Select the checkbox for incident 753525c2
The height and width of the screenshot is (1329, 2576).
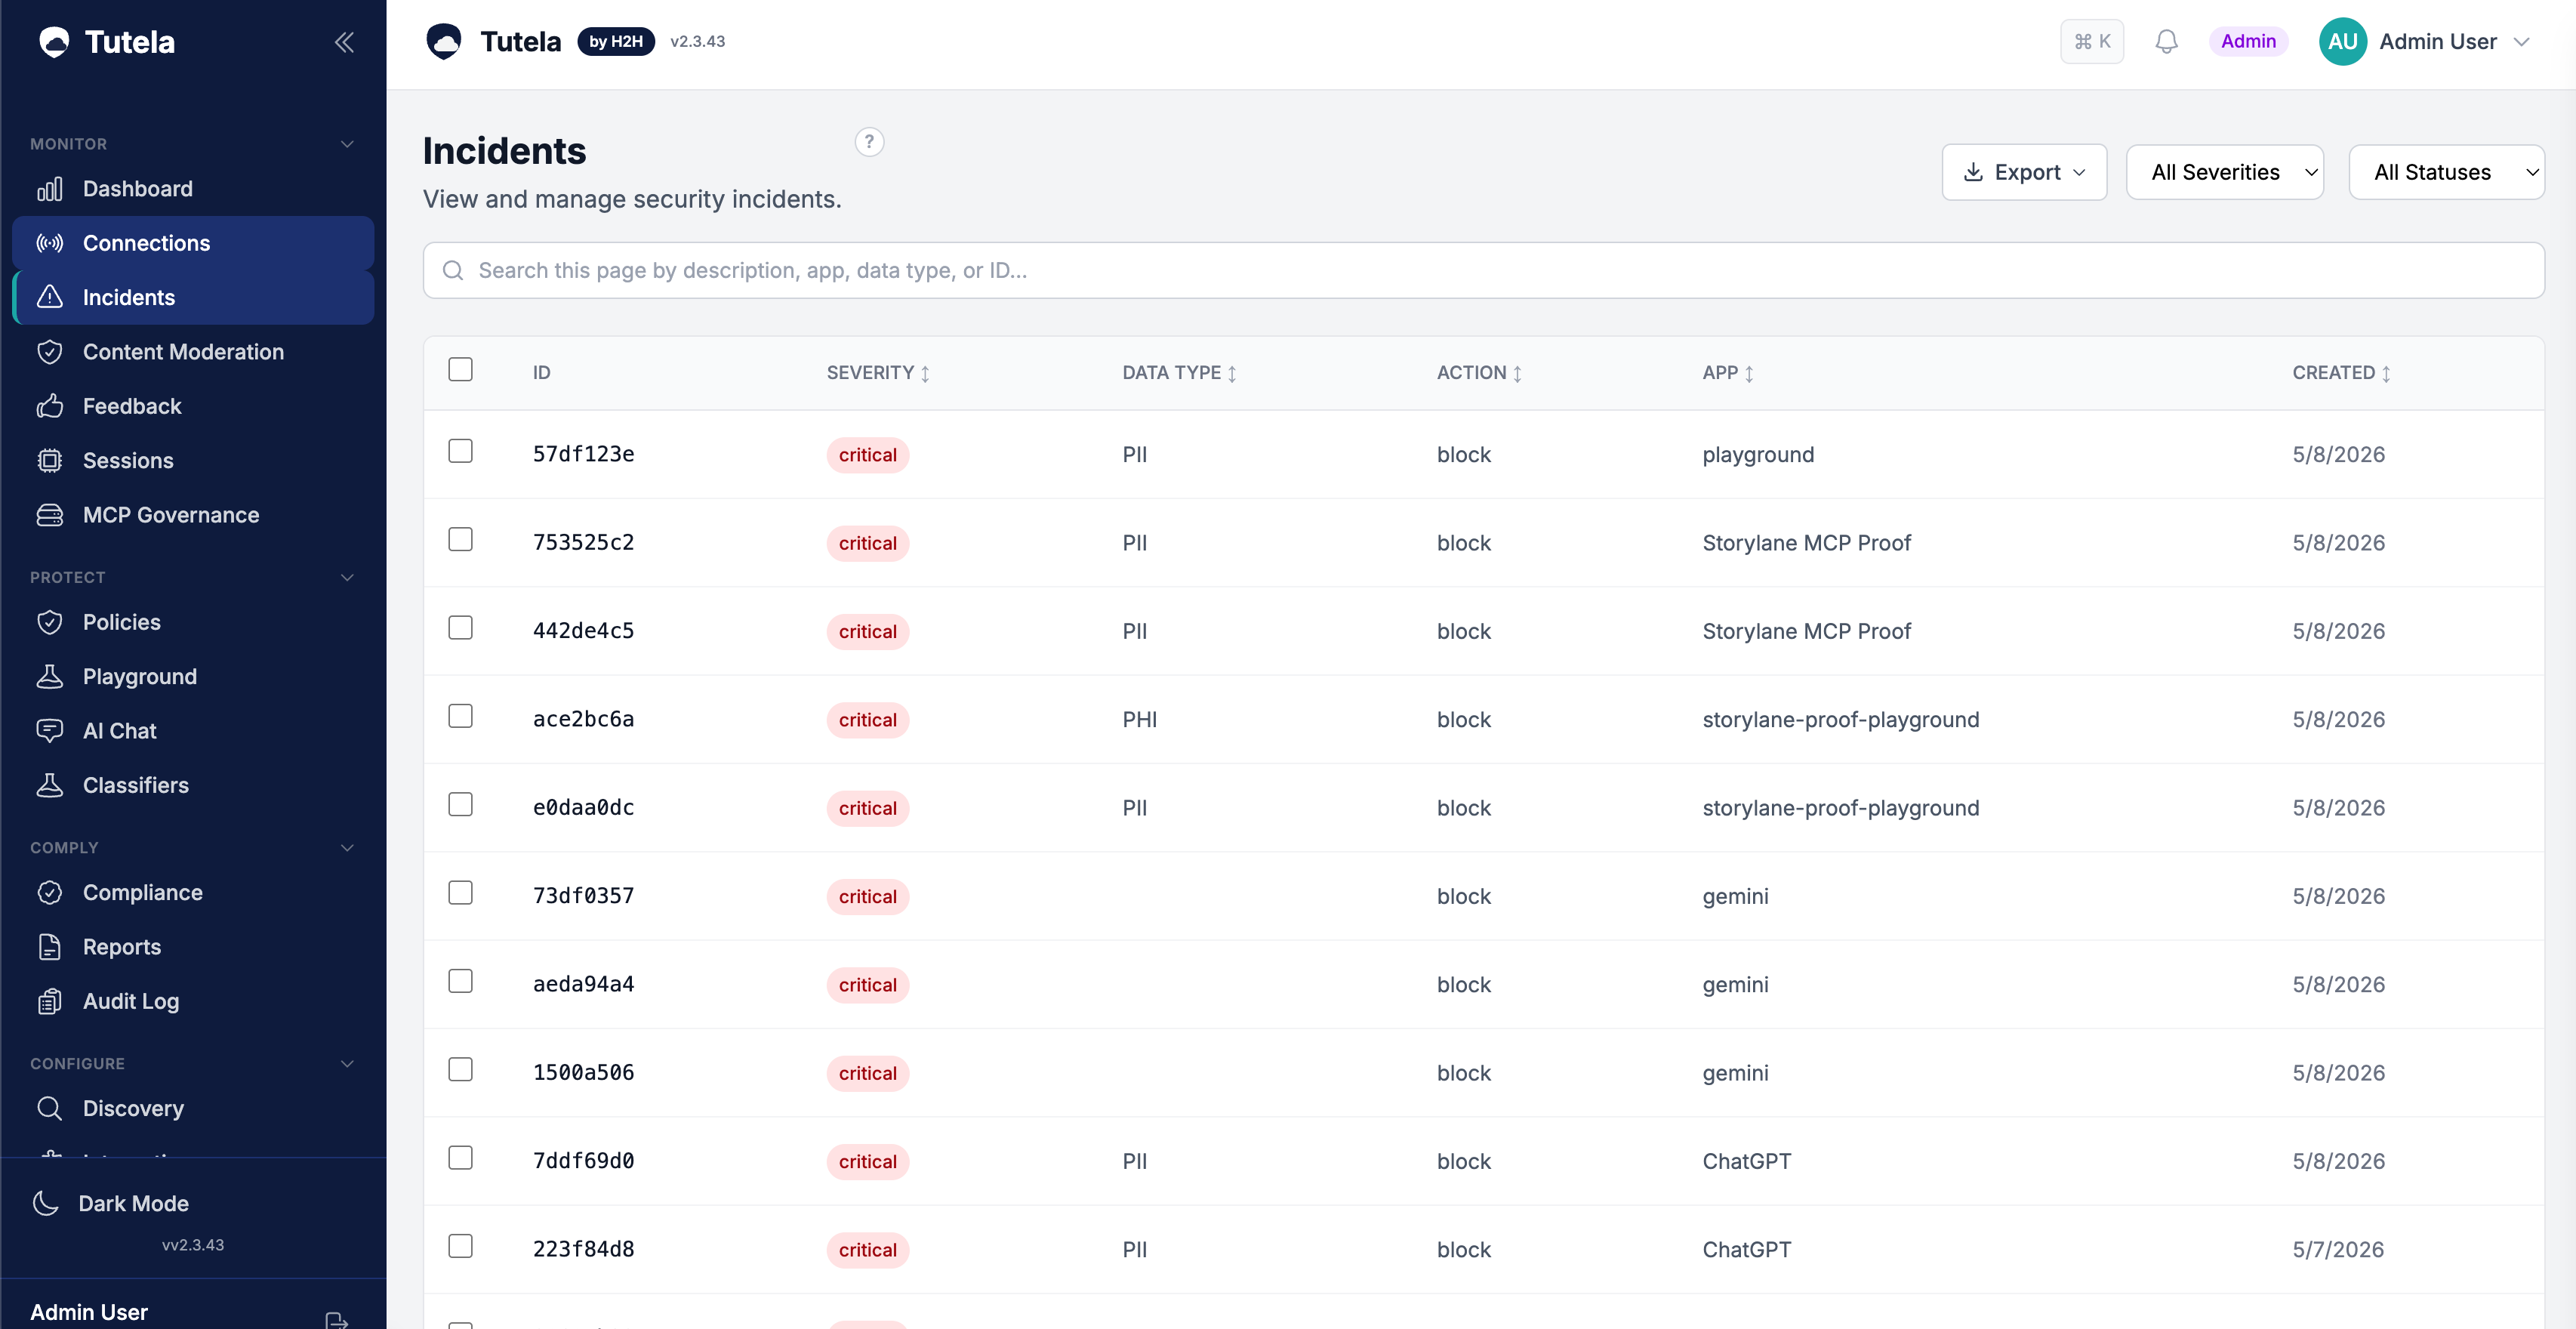460,539
